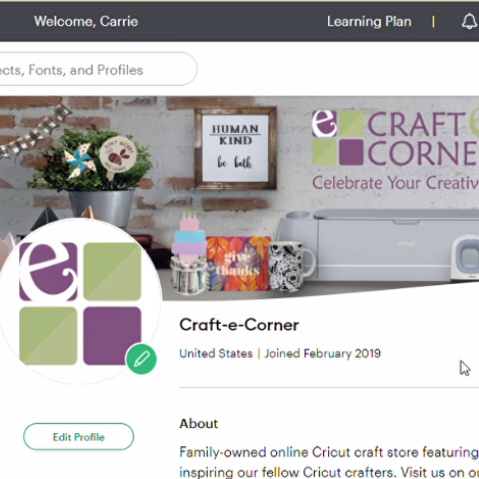Click the Welcome, Carrie greeting
The height and width of the screenshot is (479, 479).
tap(86, 21)
